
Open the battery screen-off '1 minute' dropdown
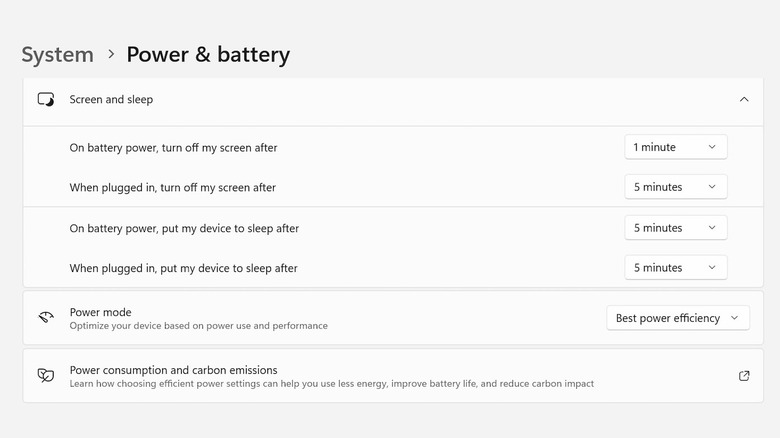coord(675,147)
